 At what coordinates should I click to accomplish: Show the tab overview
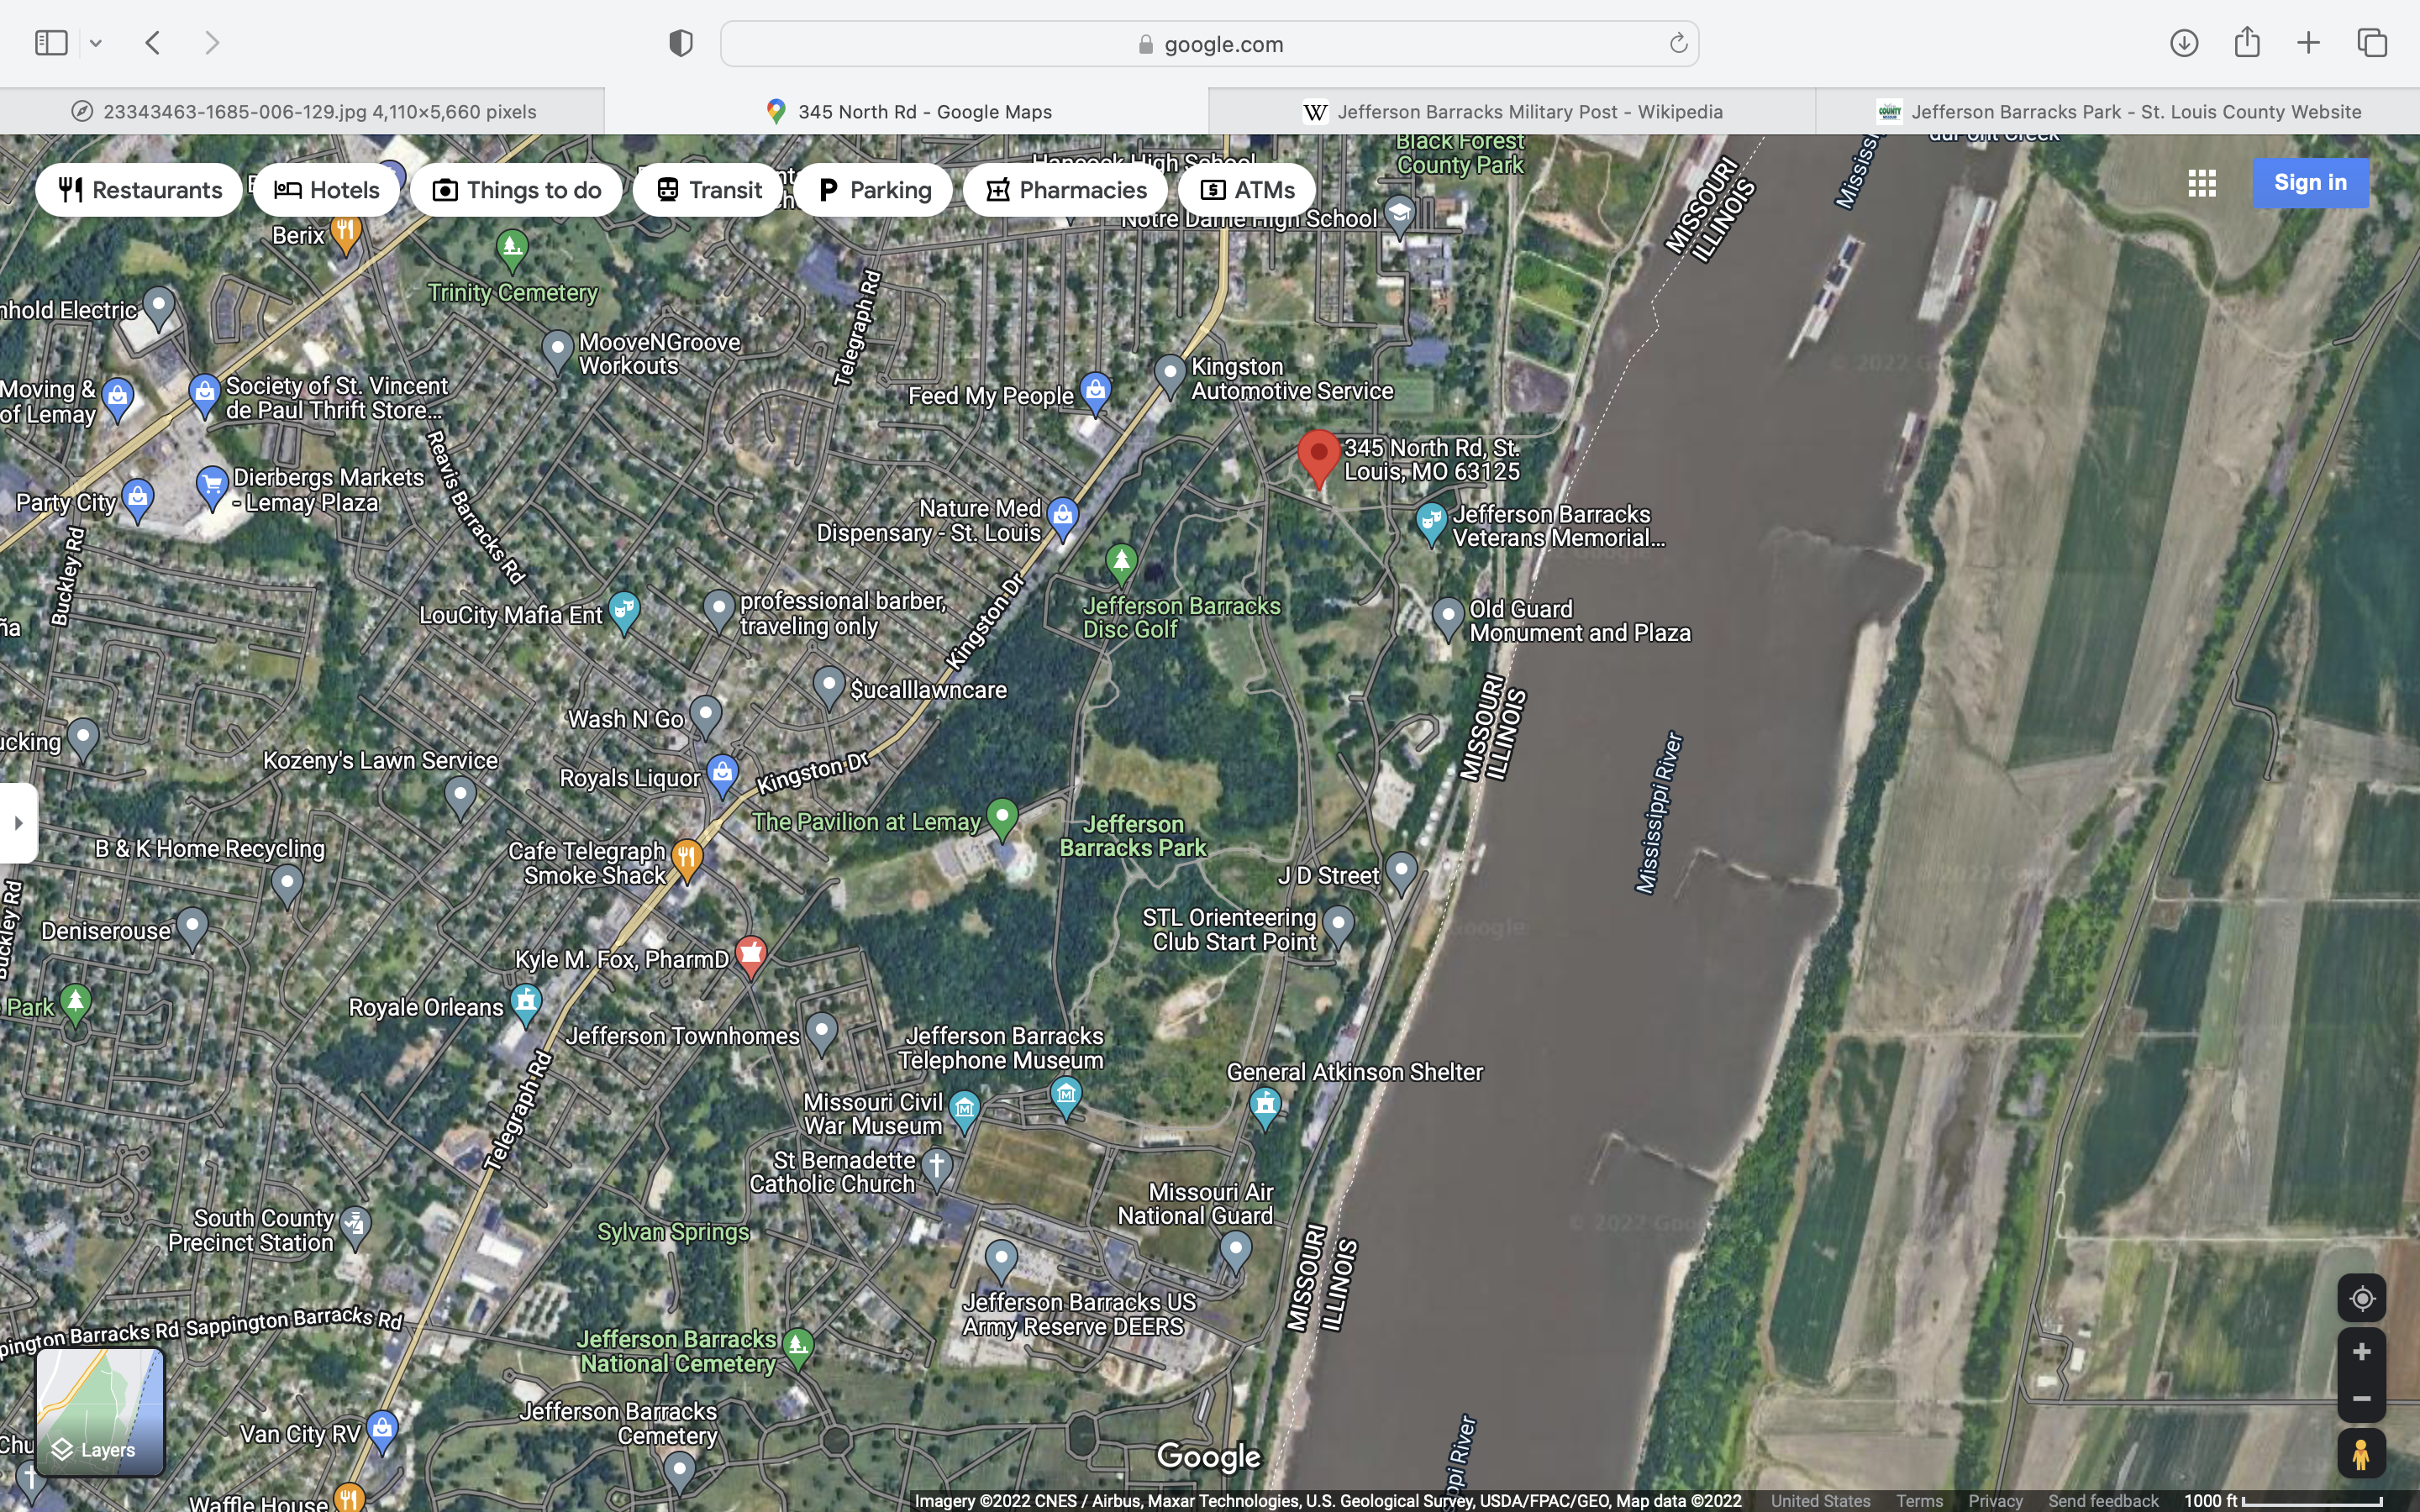pos(2372,43)
